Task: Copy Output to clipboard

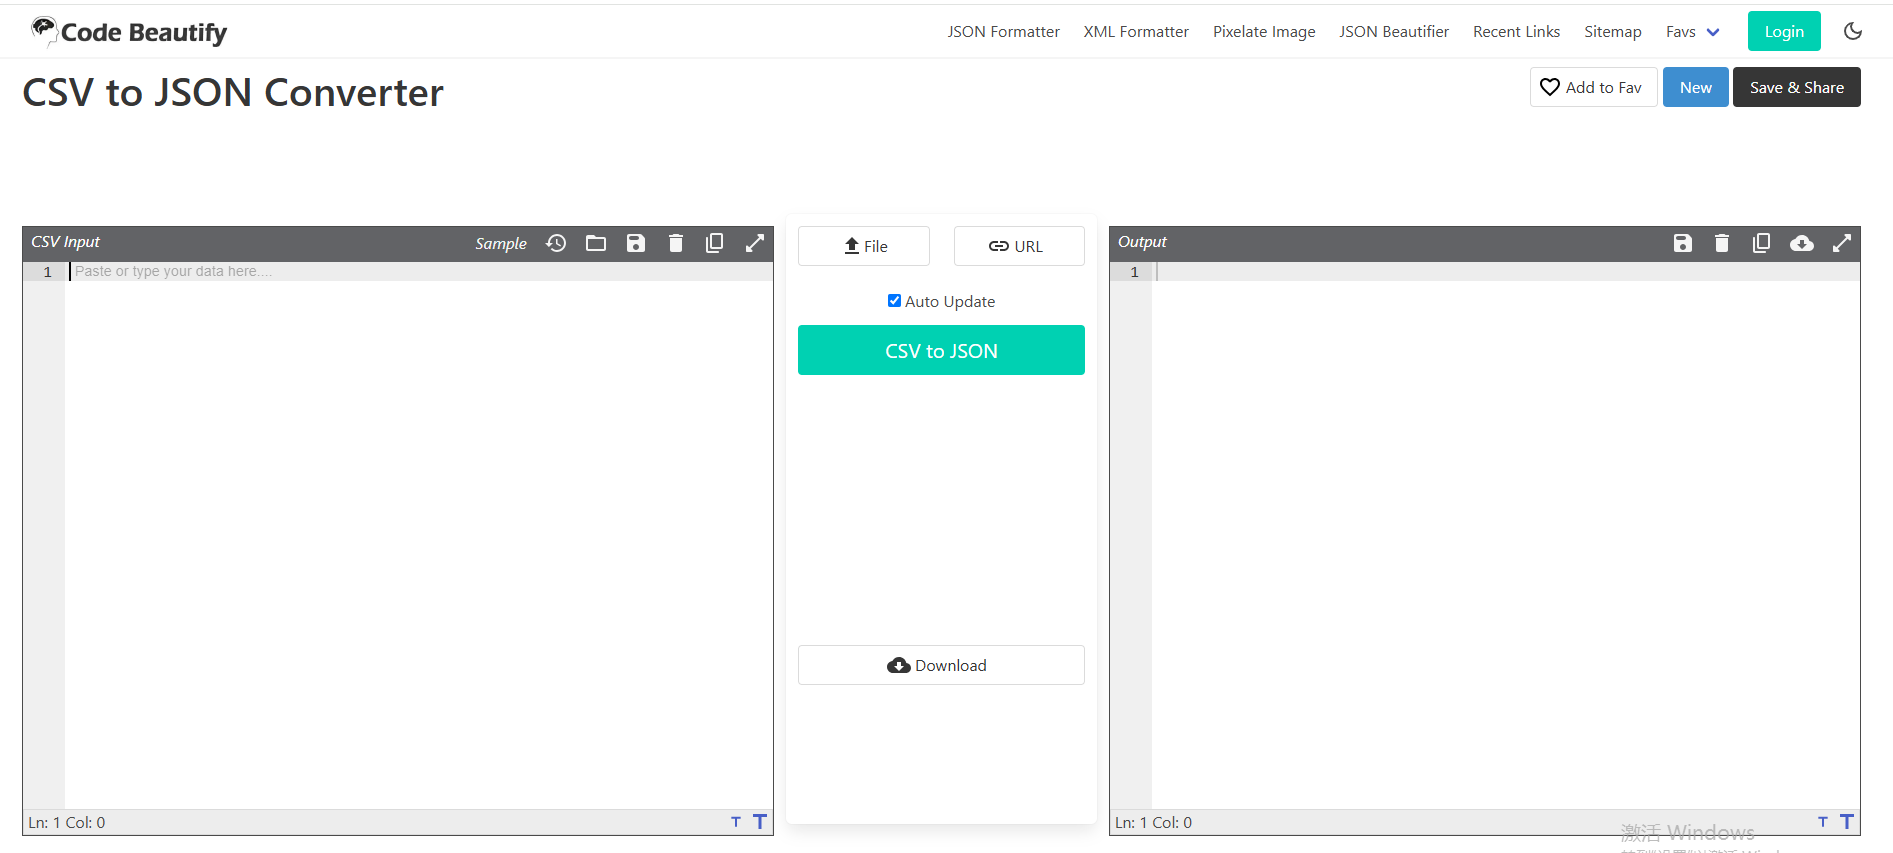Action: click(x=1761, y=243)
